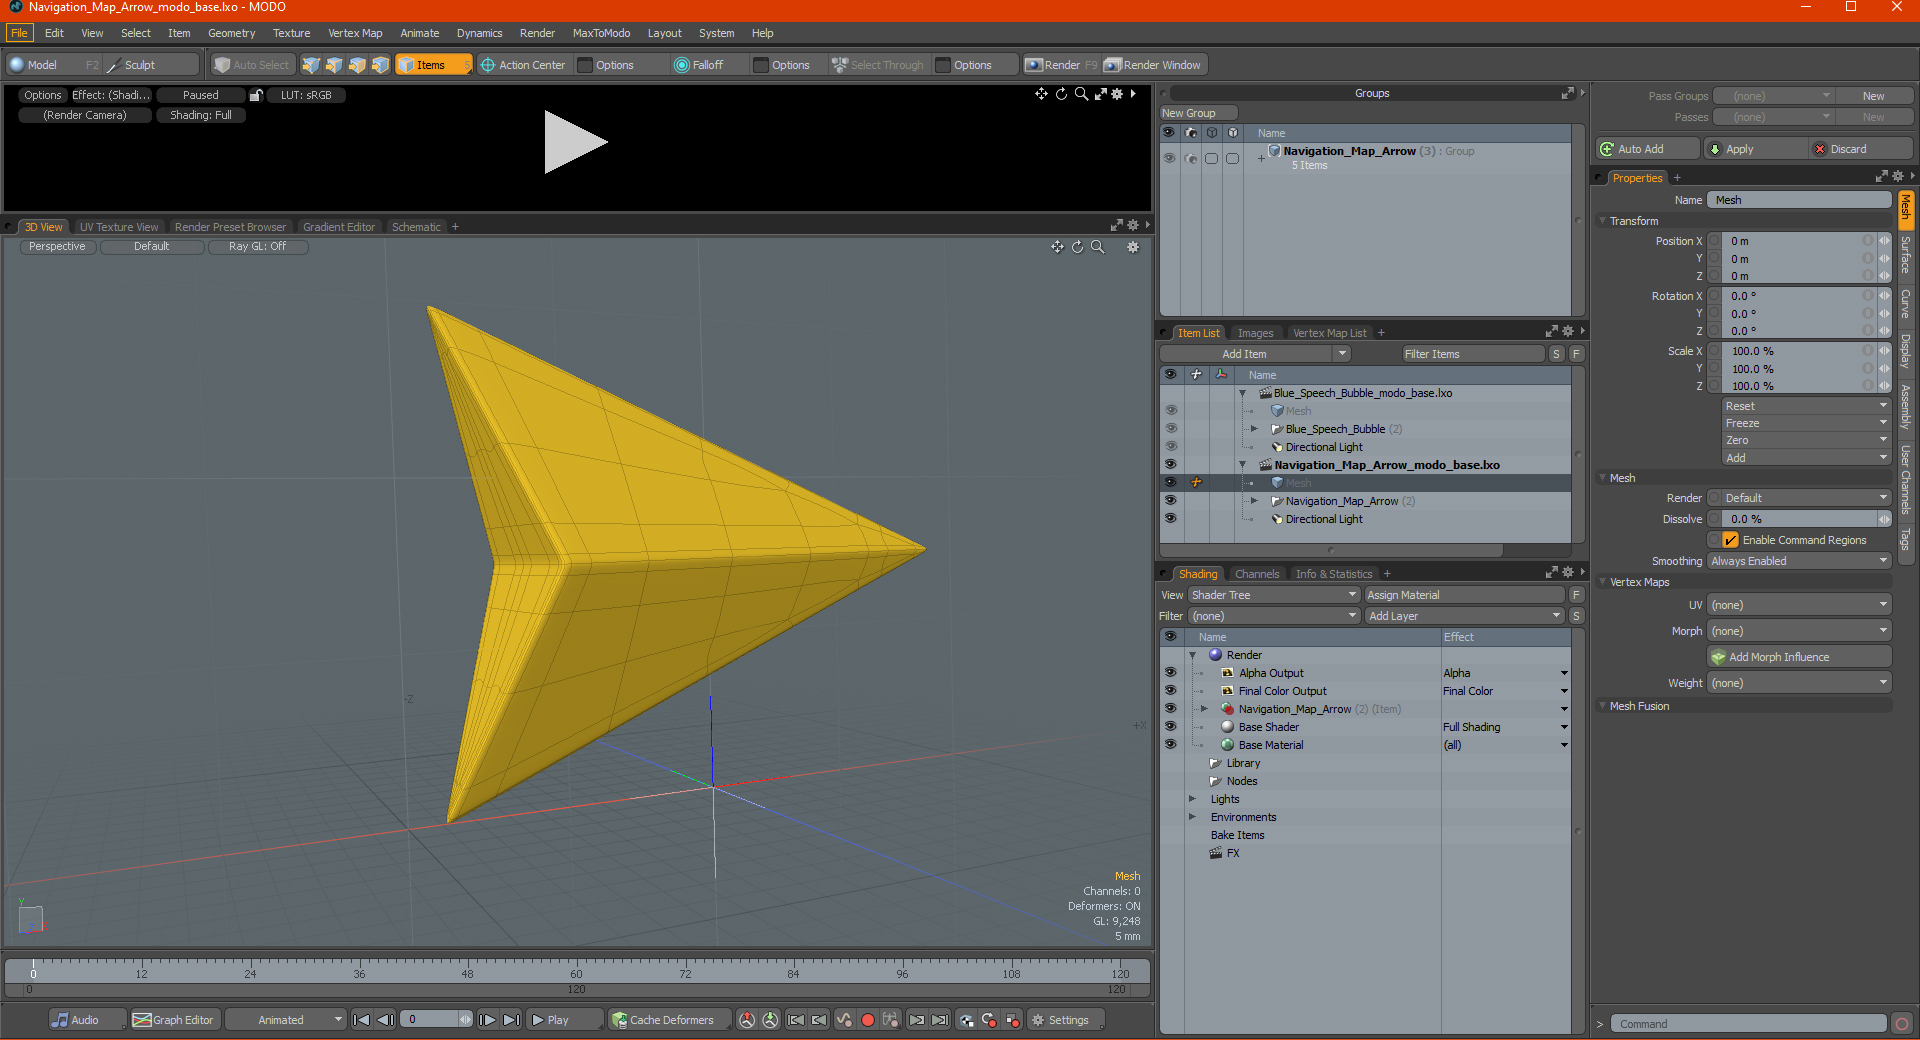Viewport: 1920px width, 1040px height.
Task: Open timeline Settings
Action: (1066, 1020)
